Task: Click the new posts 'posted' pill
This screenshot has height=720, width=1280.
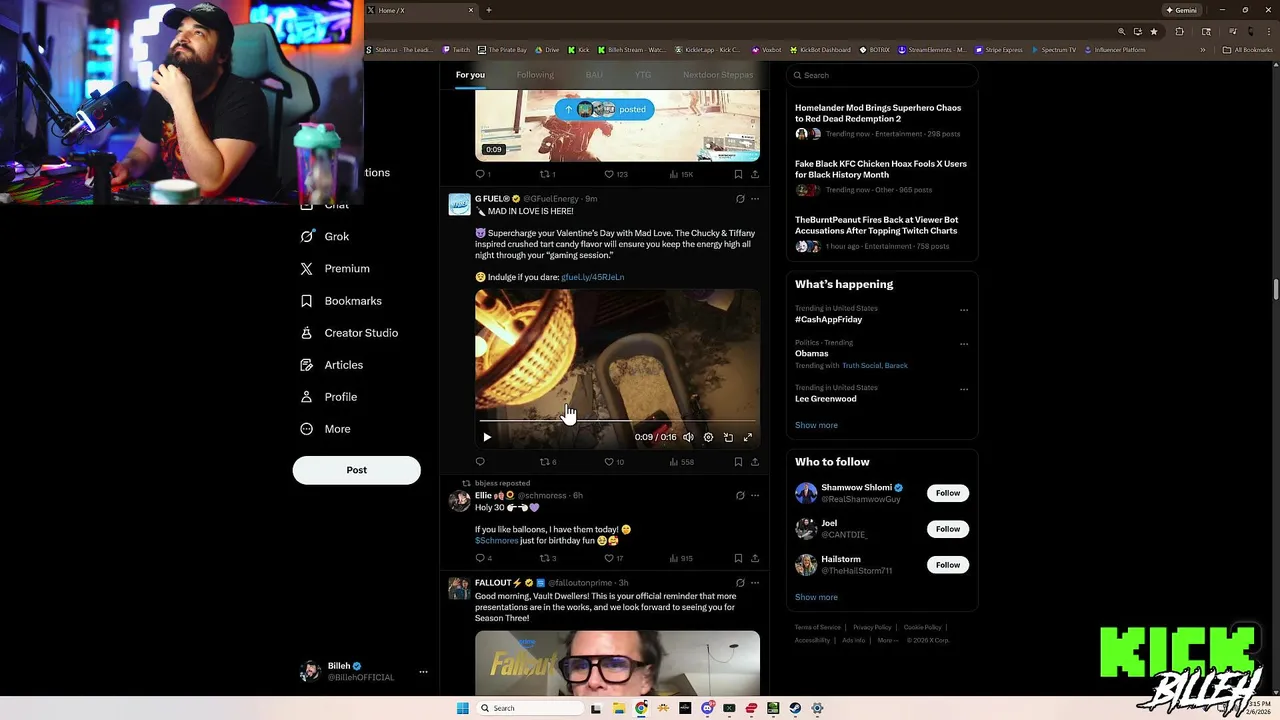Action: click(x=604, y=109)
